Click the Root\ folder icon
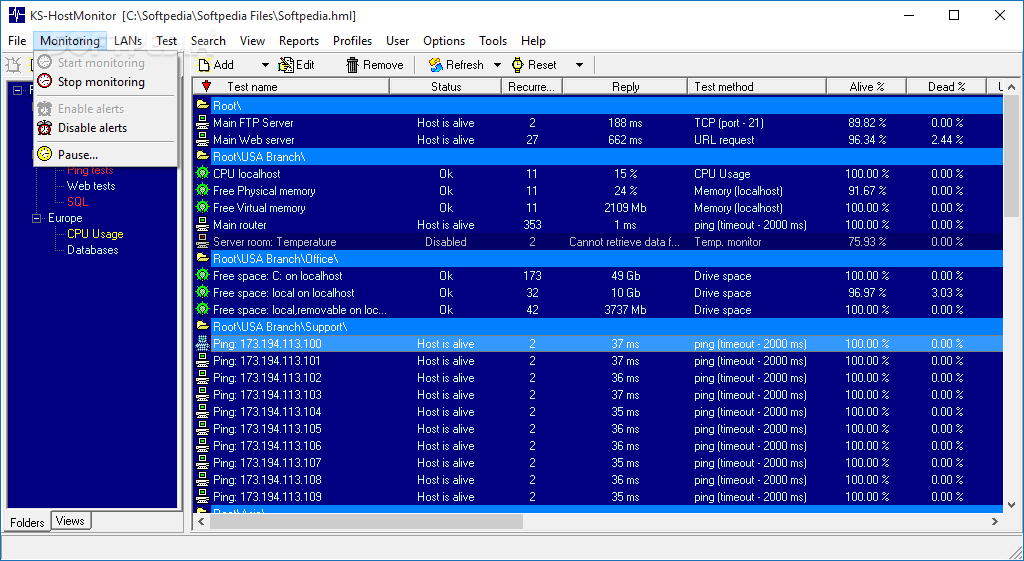 click(202, 105)
